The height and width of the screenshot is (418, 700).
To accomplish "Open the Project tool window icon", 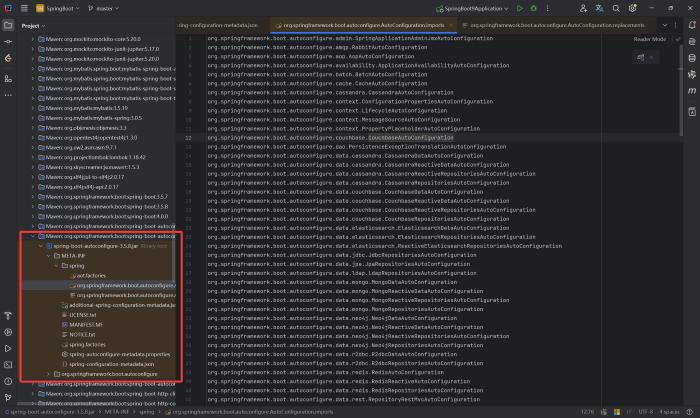I will (x=8, y=25).
